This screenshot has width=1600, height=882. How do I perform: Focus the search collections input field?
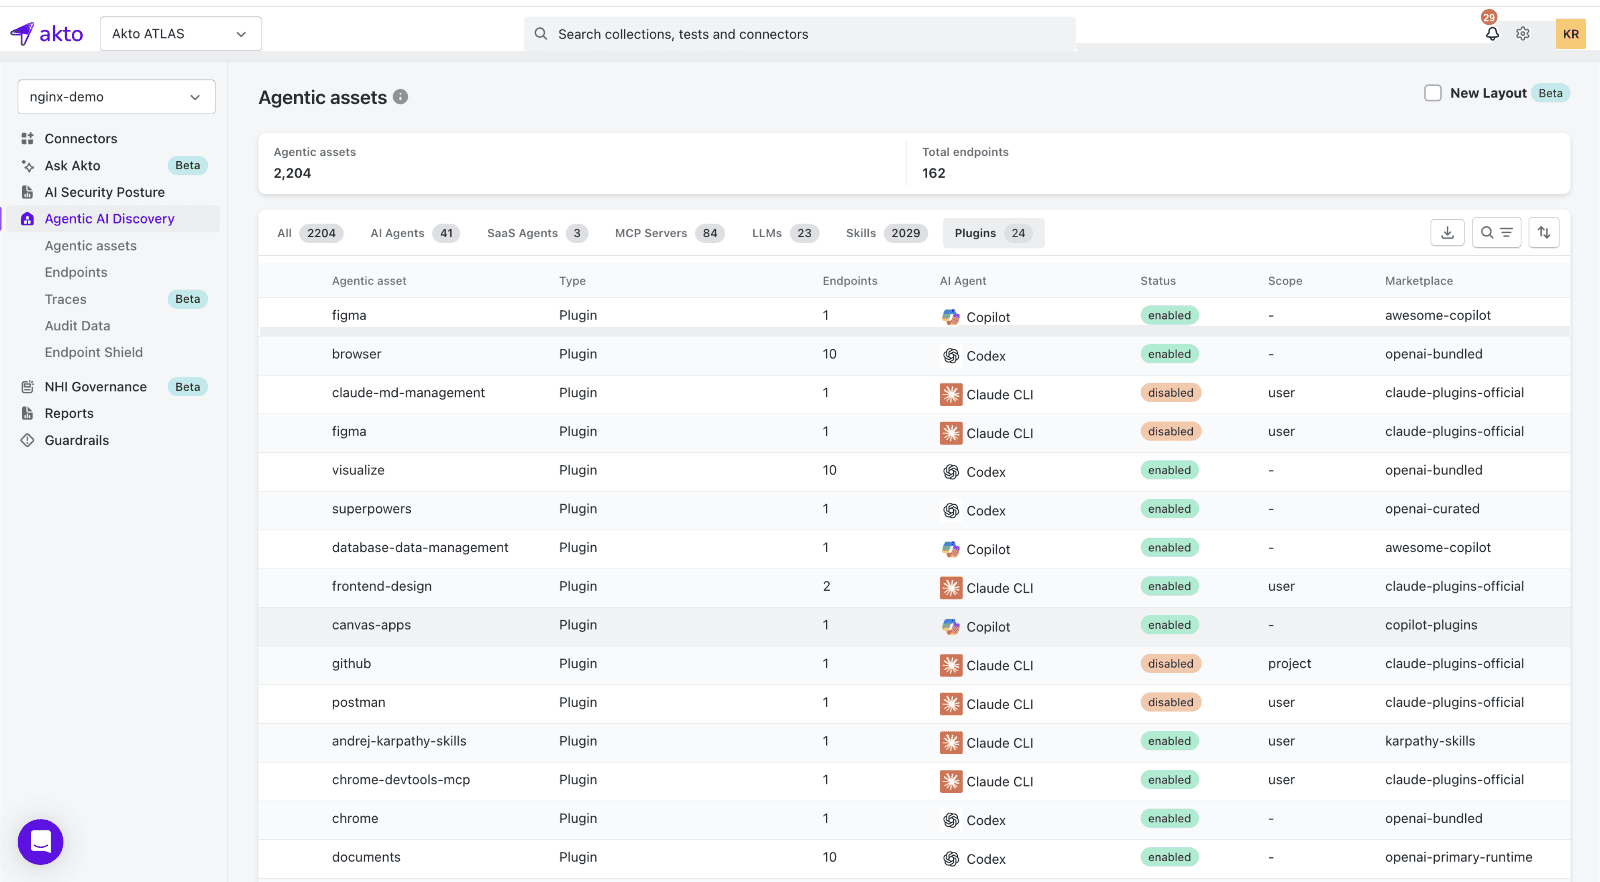point(800,34)
